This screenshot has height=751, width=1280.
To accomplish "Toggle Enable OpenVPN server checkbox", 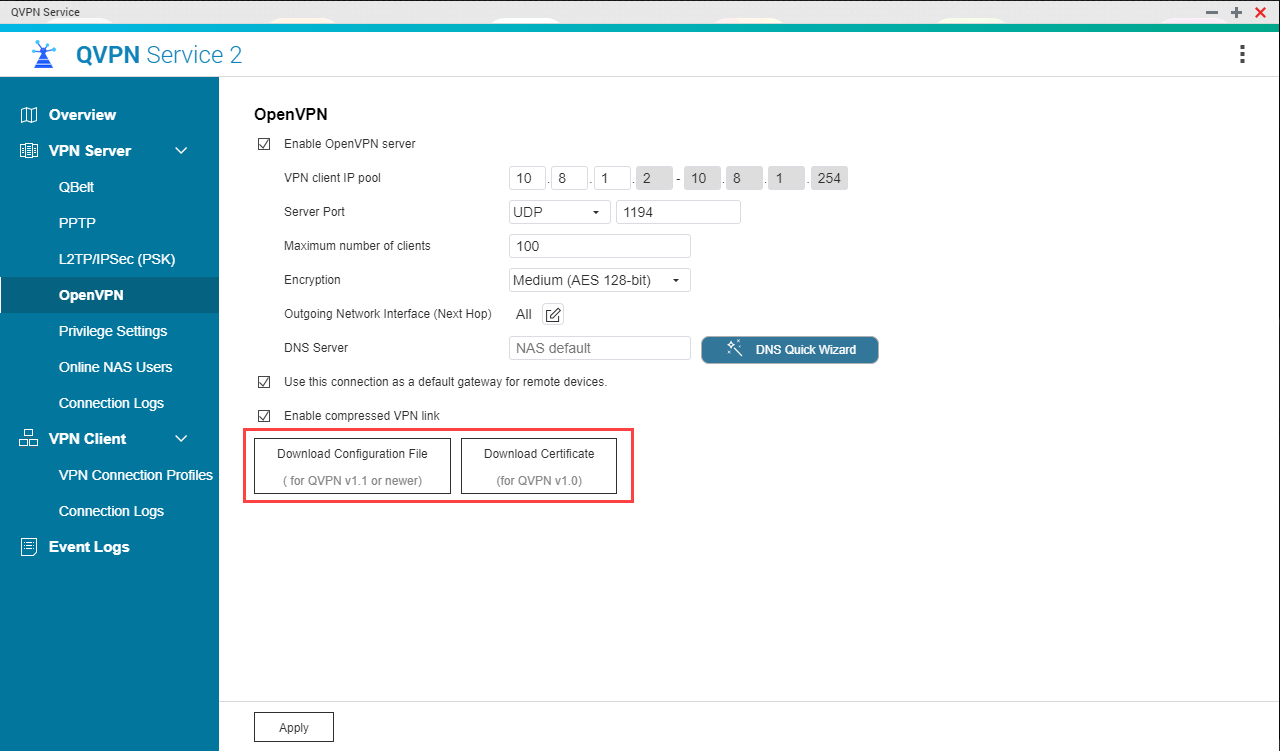I will point(264,144).
